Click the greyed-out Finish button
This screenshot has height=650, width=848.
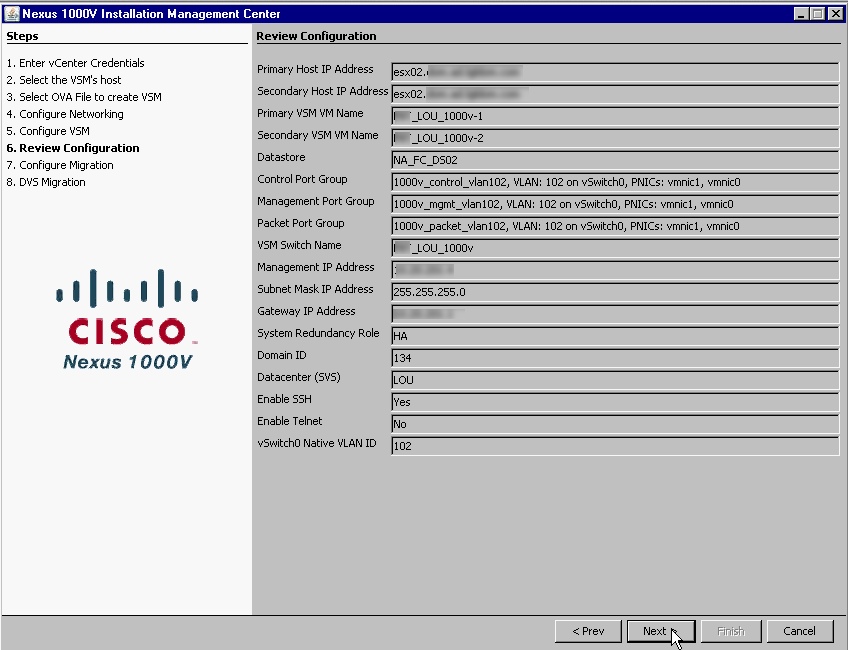point(731,631)
